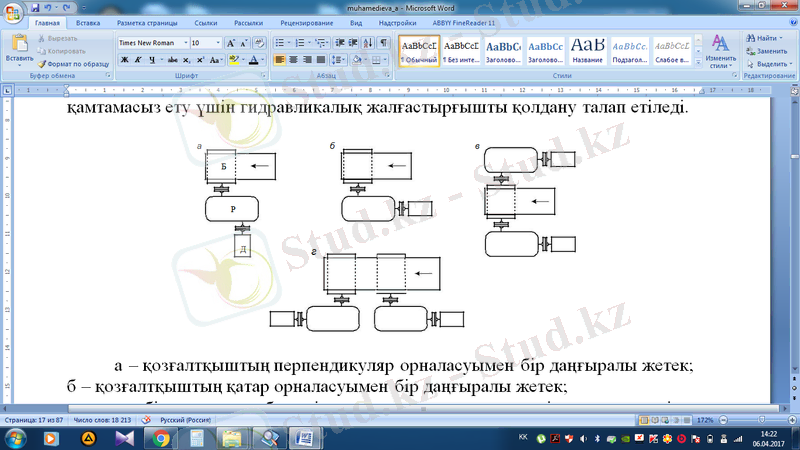Viewport: 800px width, 450px height.
Task: Change language Русский (Россия) in status bar
Action: click(185, 420)
